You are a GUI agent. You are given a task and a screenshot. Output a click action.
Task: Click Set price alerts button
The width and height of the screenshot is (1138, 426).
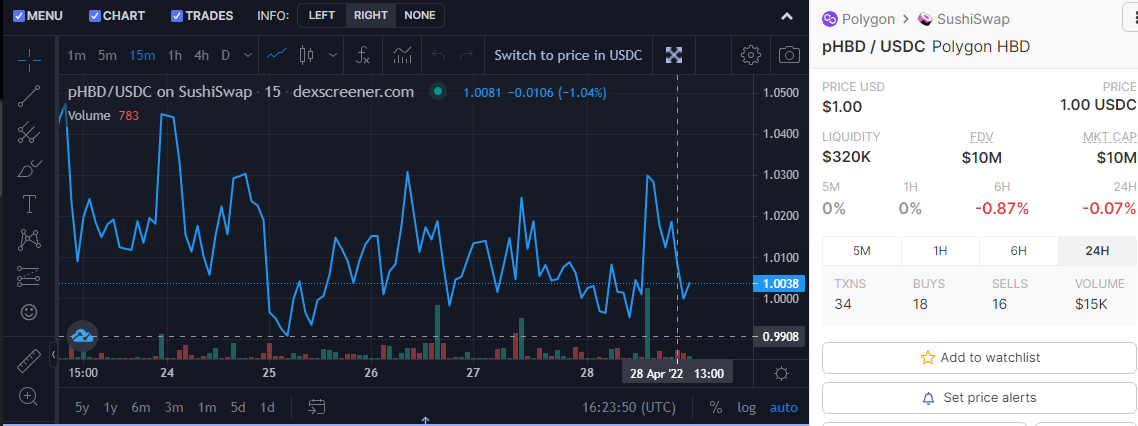pyautogui.click(x=980, y=398)
